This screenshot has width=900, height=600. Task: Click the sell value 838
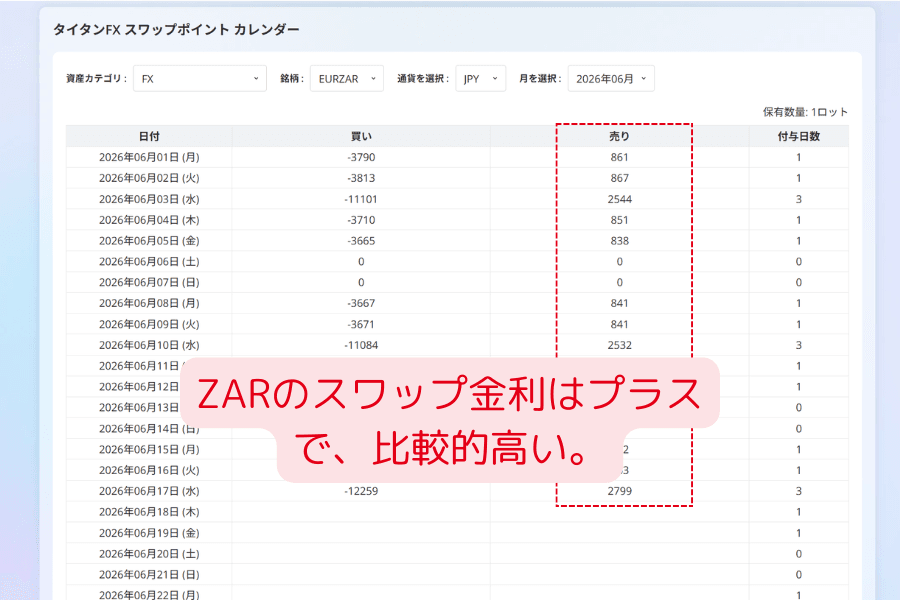click(619, 241)
